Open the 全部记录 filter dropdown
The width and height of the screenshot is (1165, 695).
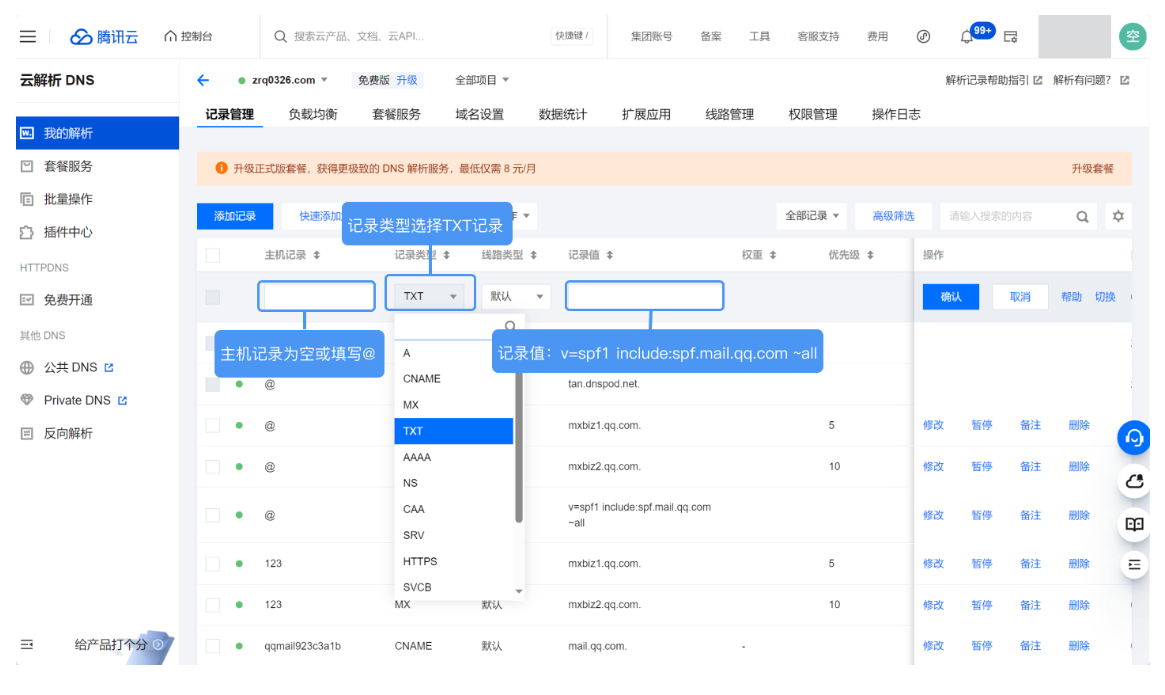point(812,216)
